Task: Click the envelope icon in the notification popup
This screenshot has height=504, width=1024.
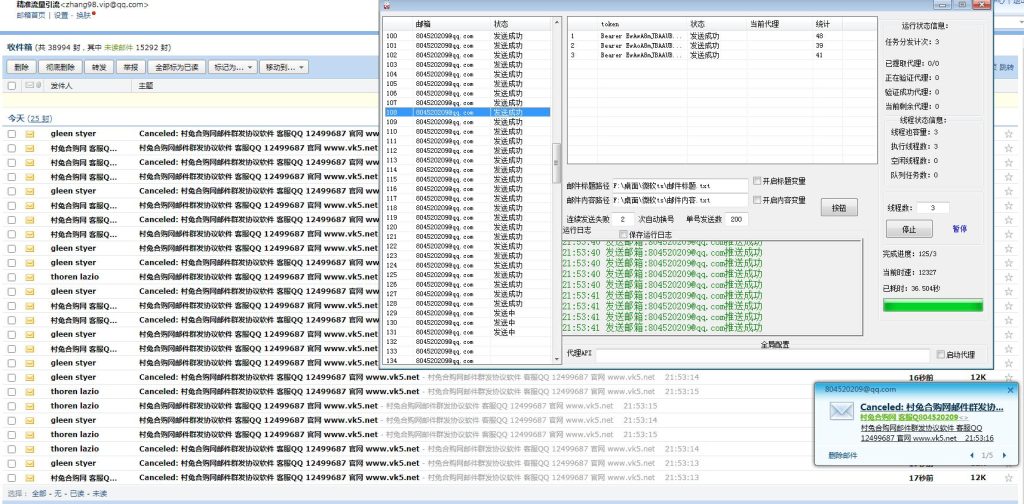Action: pos(842,412)
